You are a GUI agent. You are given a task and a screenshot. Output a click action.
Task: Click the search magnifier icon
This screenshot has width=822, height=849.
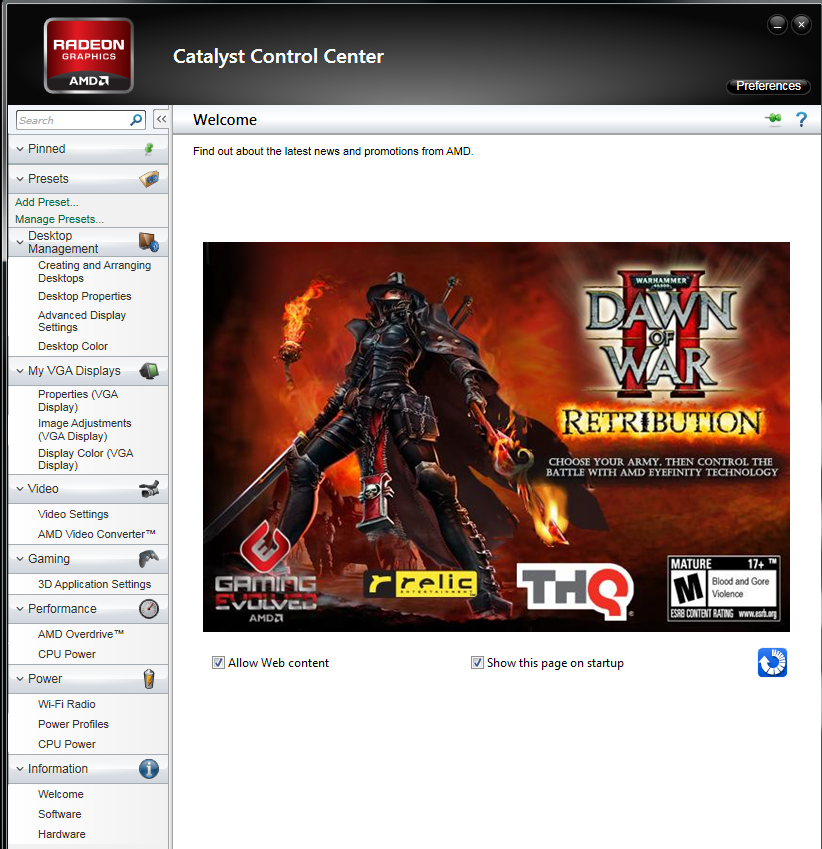pyautogui.click(x=135, y=119)
